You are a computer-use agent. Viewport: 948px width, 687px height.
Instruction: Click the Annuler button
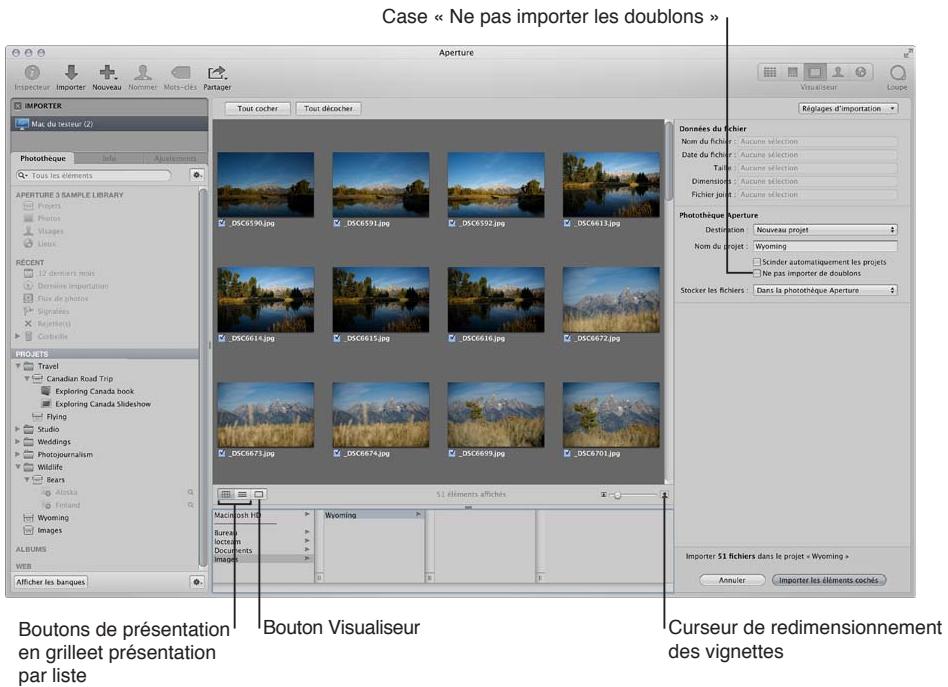coord(732,580)
